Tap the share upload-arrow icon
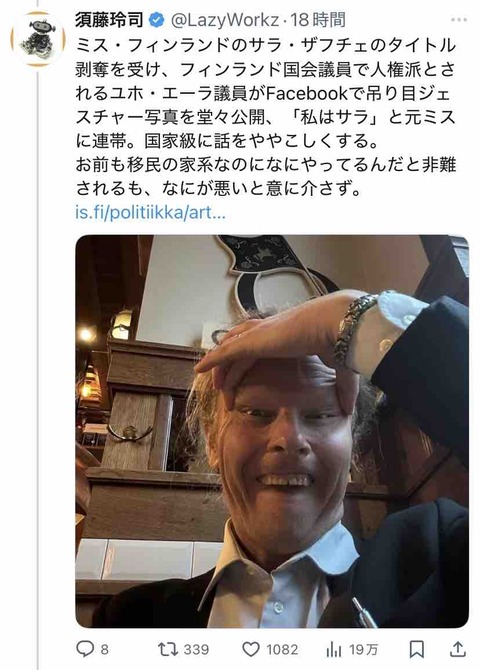Screen dimensions: 480x670 (457, 649)
